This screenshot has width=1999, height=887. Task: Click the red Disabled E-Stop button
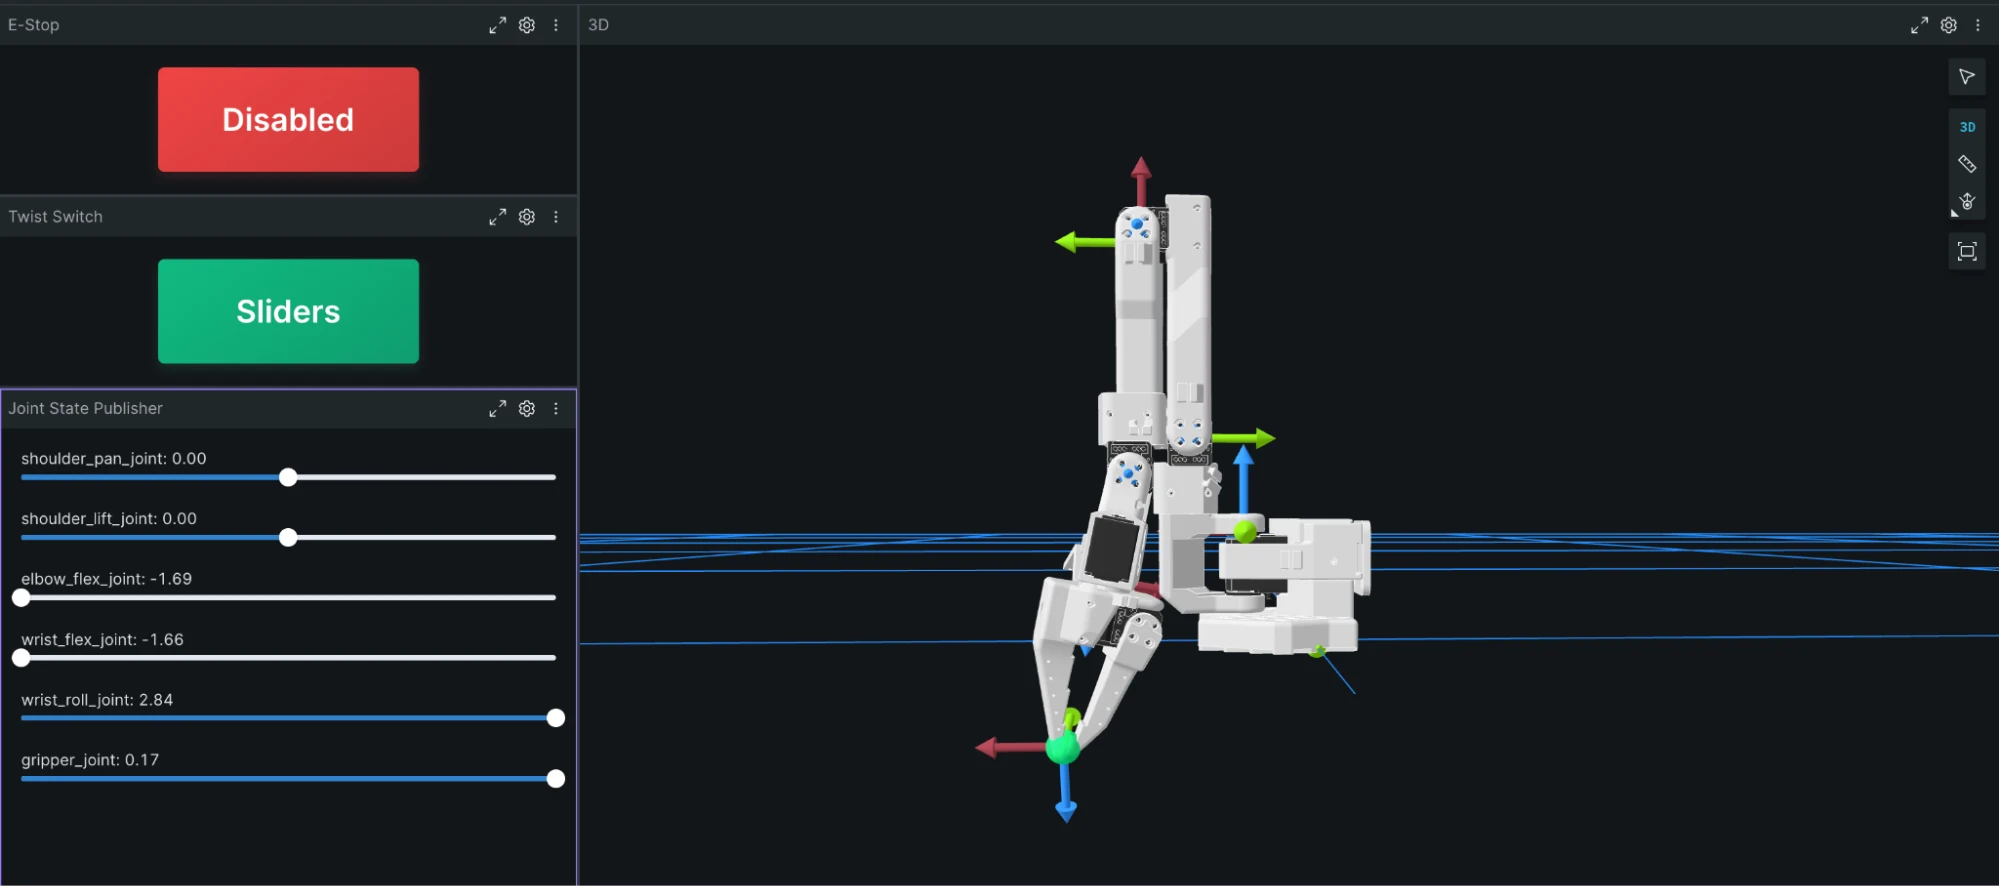coord(288,120)
